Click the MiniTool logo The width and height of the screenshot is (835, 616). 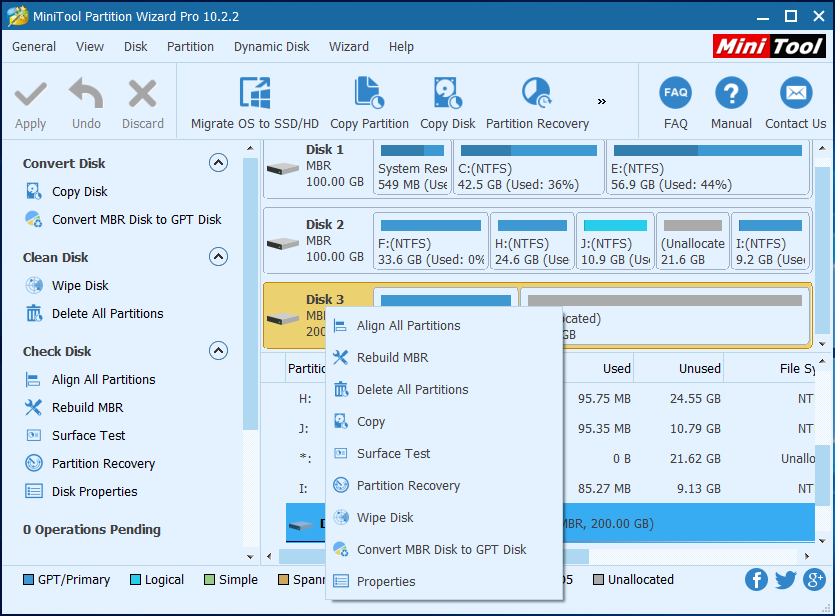pyautogui.click(x=769, y=46)
